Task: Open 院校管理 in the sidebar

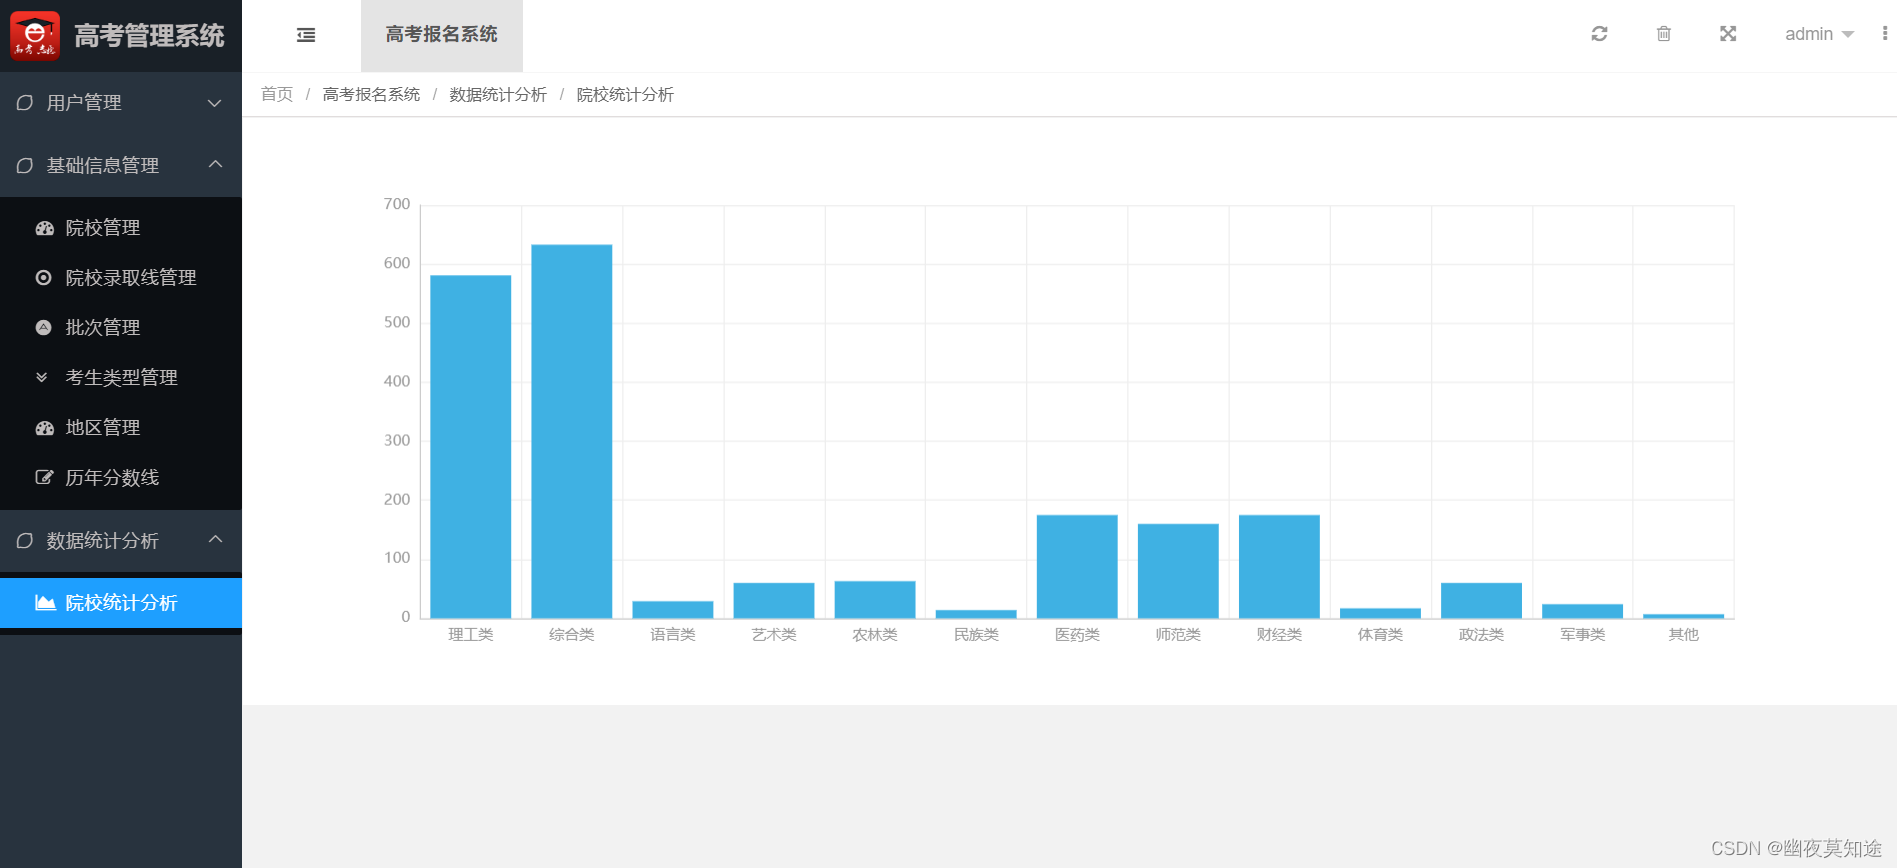Action: pyautogui.click(x=121, y=228)
